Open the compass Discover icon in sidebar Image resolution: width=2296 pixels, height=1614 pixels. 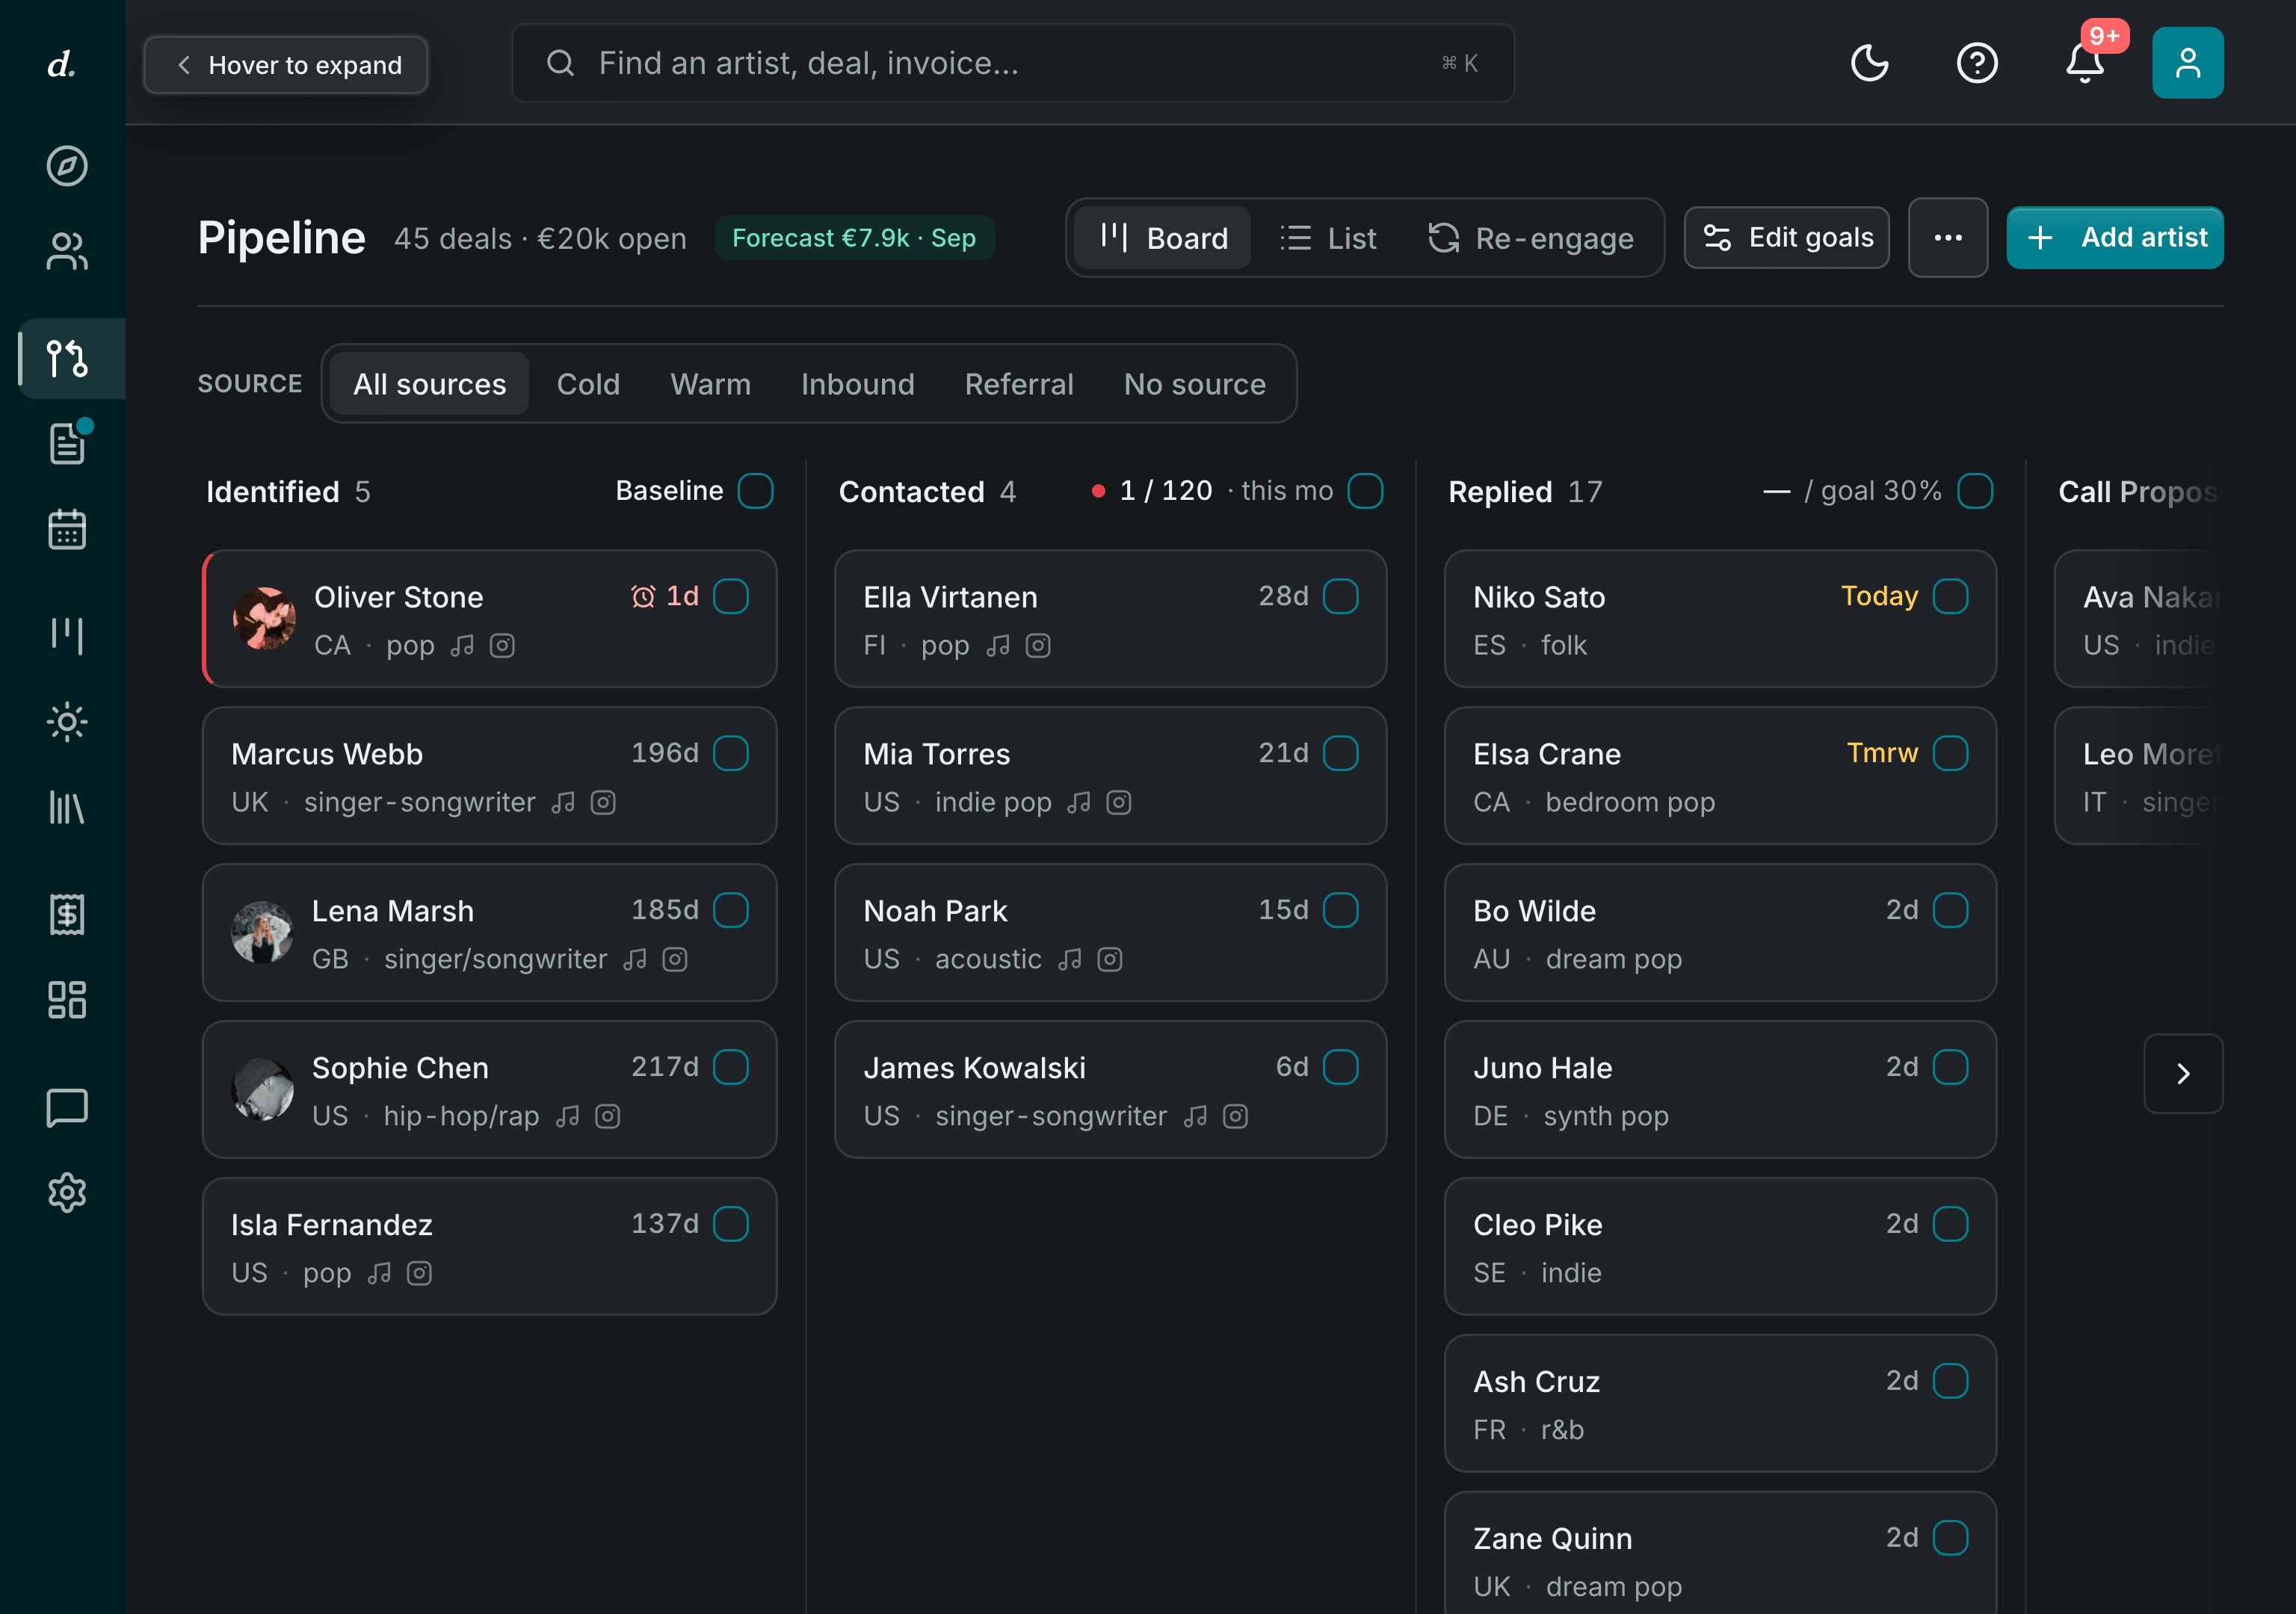[67, 166]
